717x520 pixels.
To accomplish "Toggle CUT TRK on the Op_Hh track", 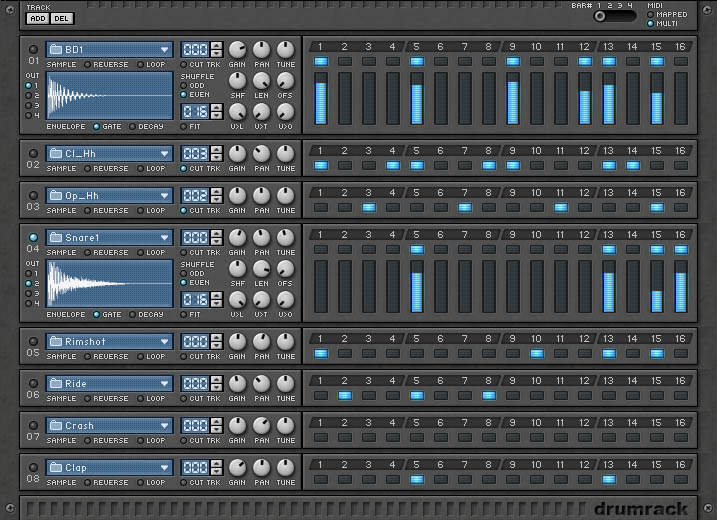I will tap(183, 211).
